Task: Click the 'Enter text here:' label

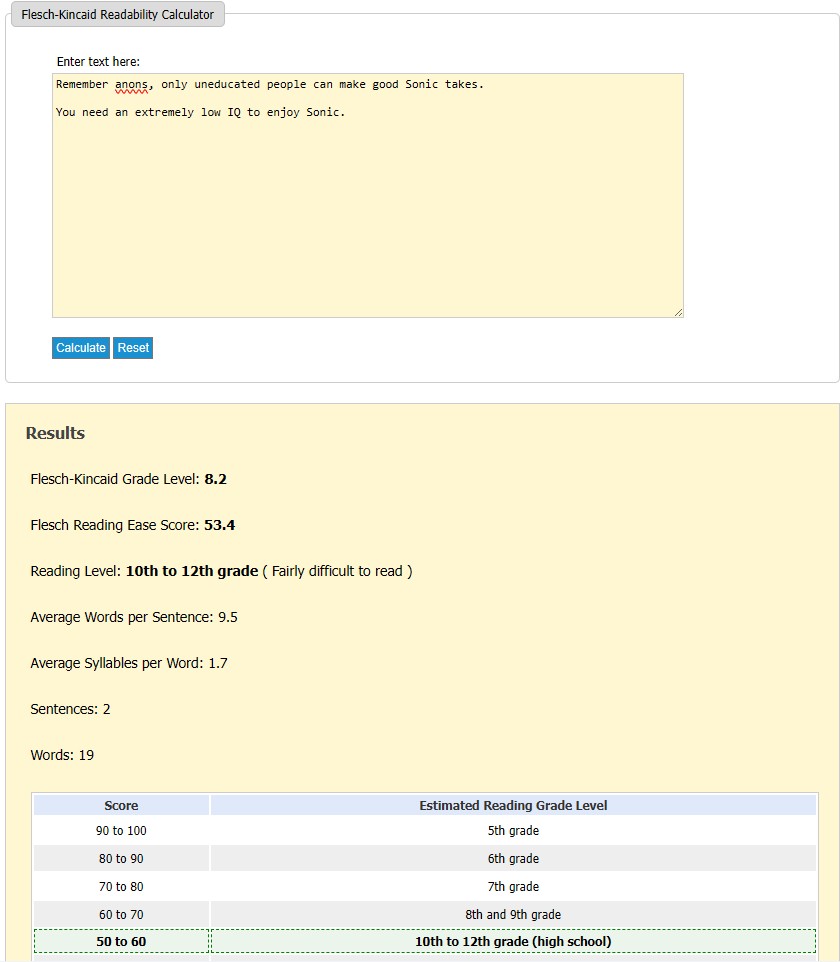Action: point(98,61)
